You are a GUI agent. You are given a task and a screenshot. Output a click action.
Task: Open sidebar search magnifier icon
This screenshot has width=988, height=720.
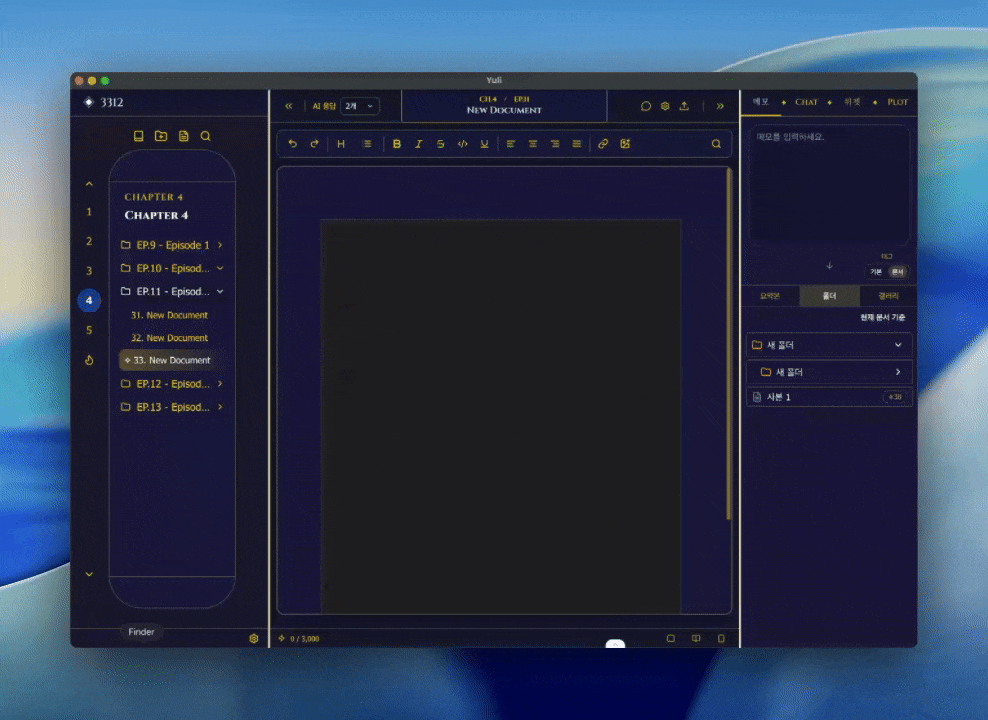tap(205, 136)
